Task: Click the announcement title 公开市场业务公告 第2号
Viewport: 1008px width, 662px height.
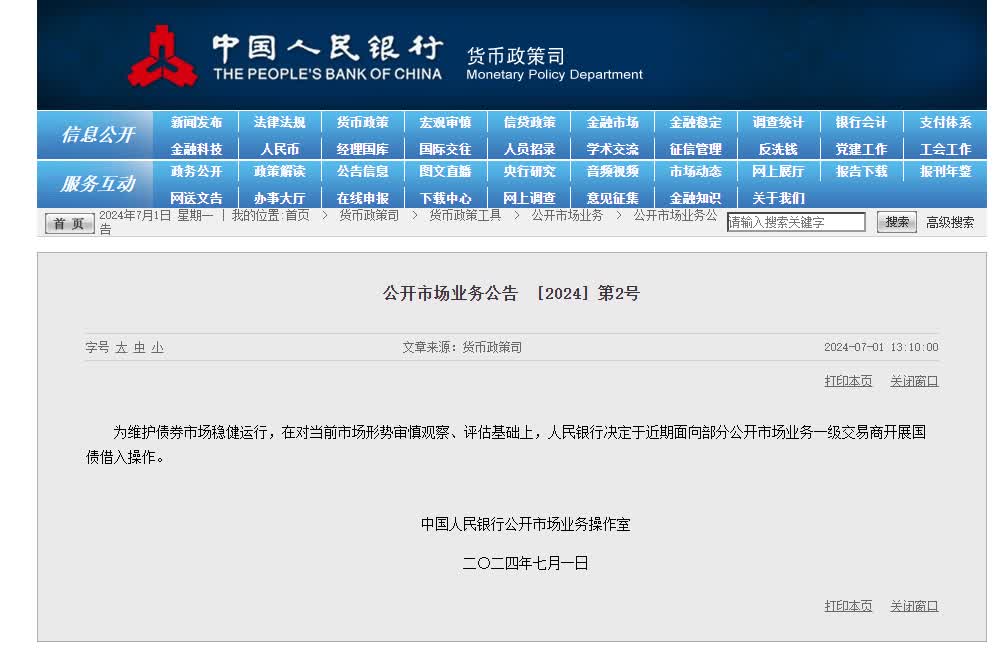Action: pos(512,294)
